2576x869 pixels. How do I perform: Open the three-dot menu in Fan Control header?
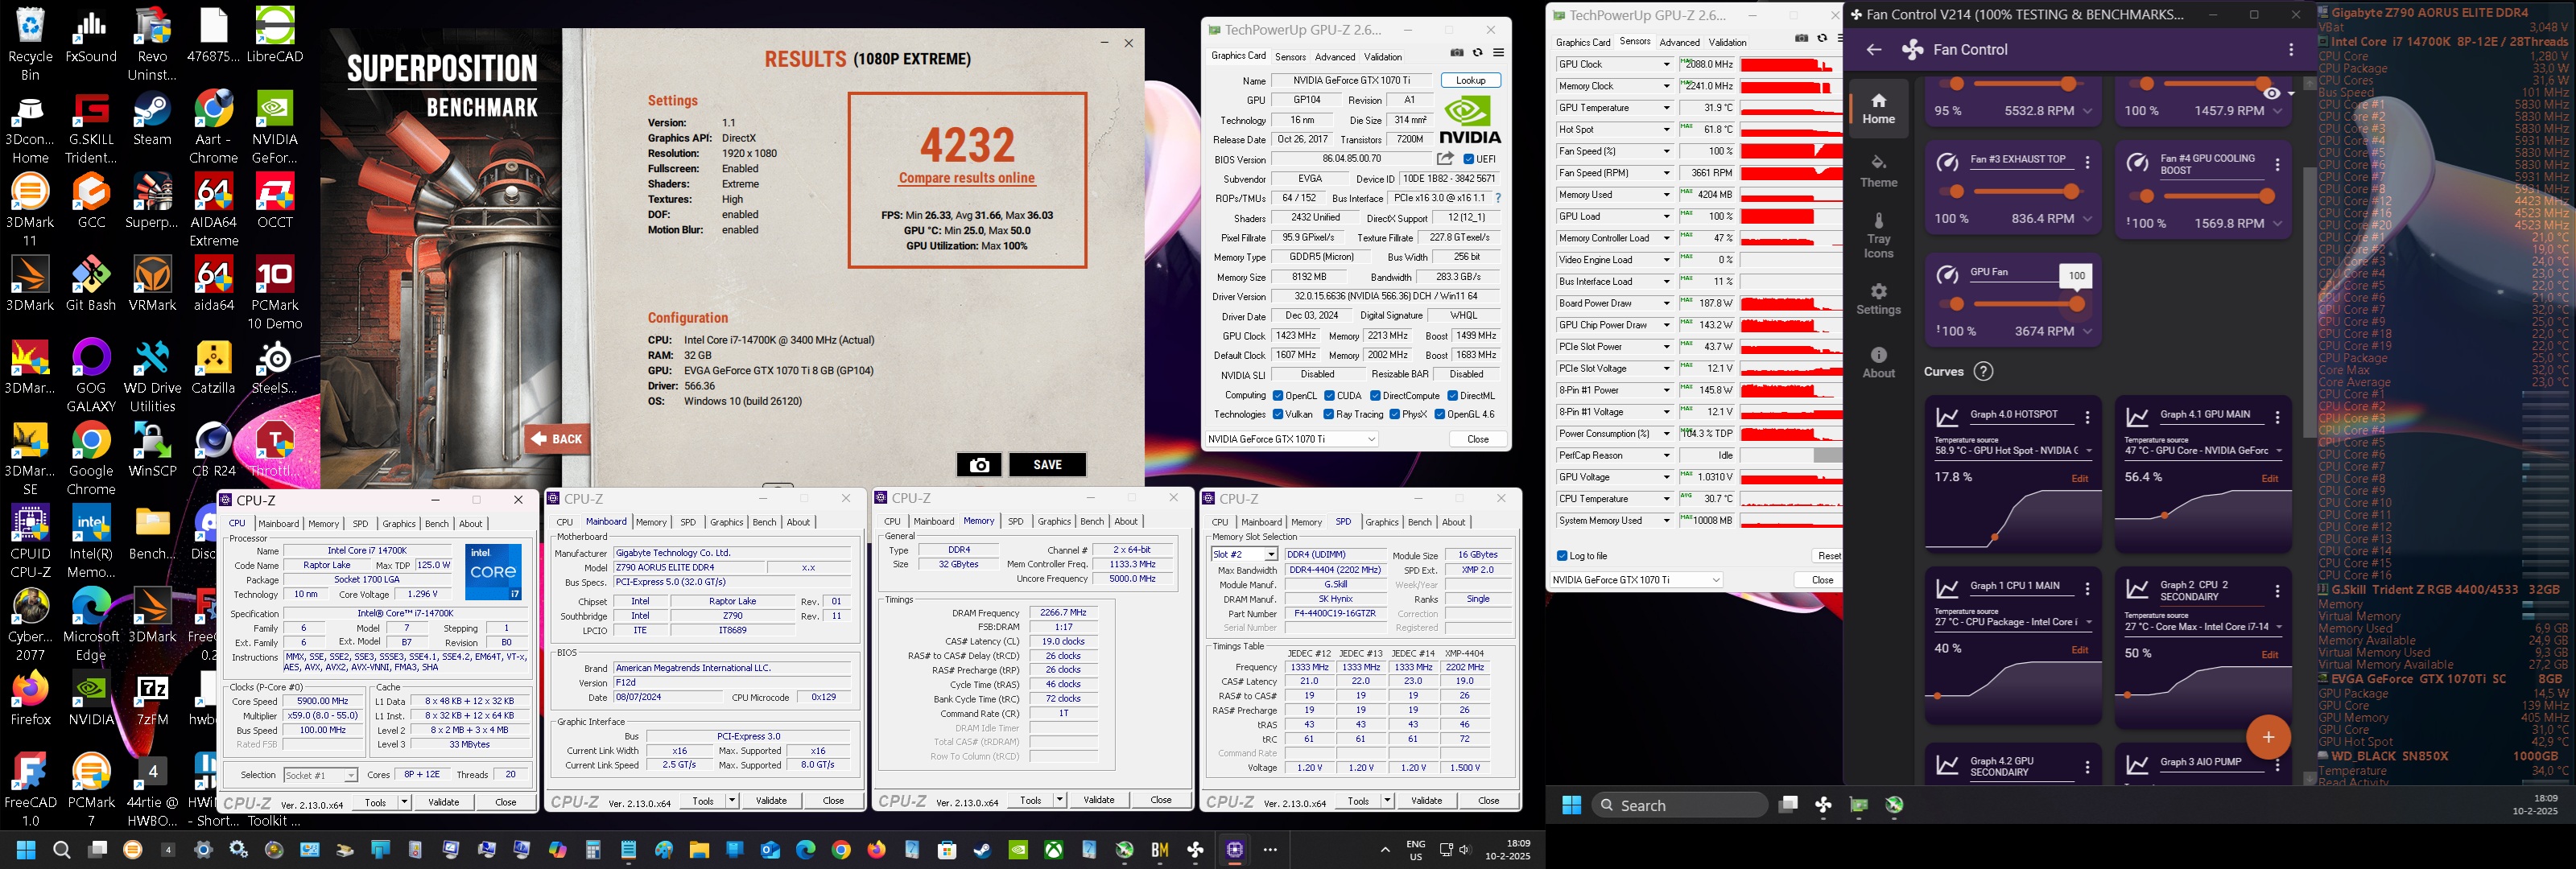pos(2291,49)
